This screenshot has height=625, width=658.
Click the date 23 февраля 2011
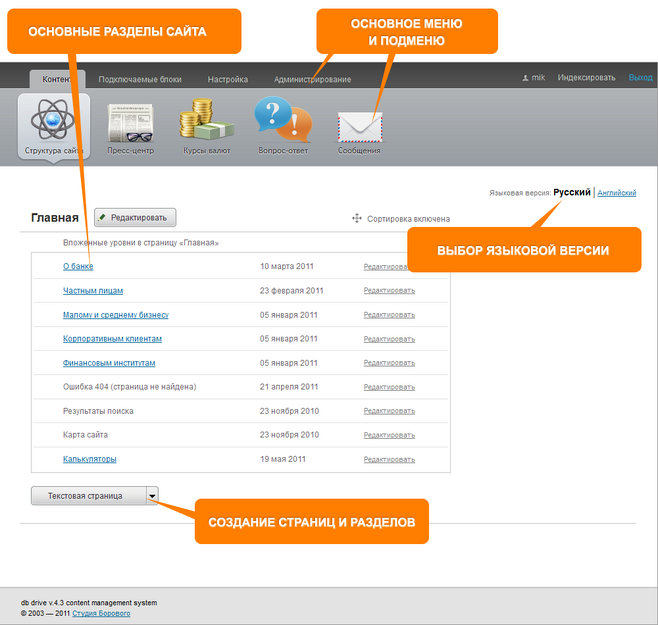click(291, 290)
